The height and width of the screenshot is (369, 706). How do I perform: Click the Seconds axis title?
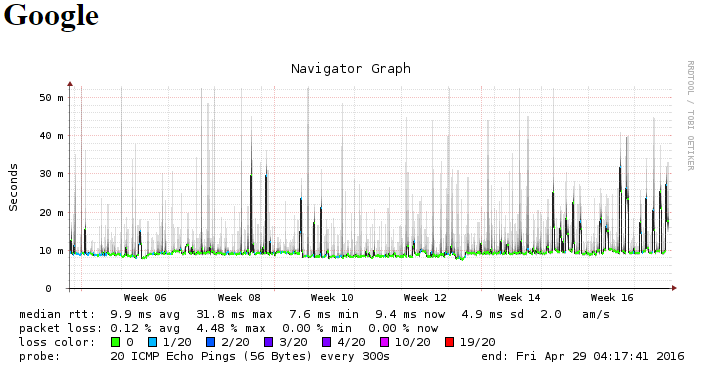13,187
